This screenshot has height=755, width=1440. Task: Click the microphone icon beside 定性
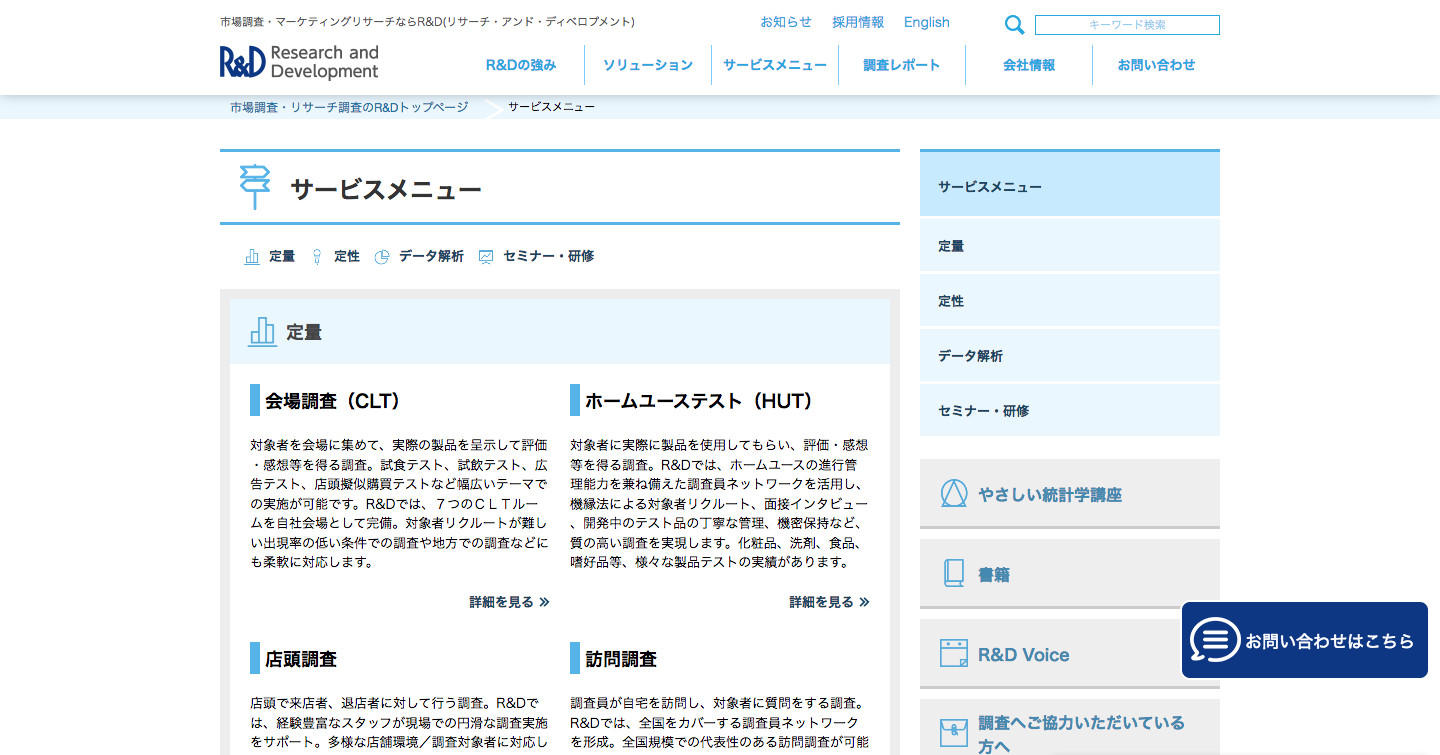[x=317, y=257]
